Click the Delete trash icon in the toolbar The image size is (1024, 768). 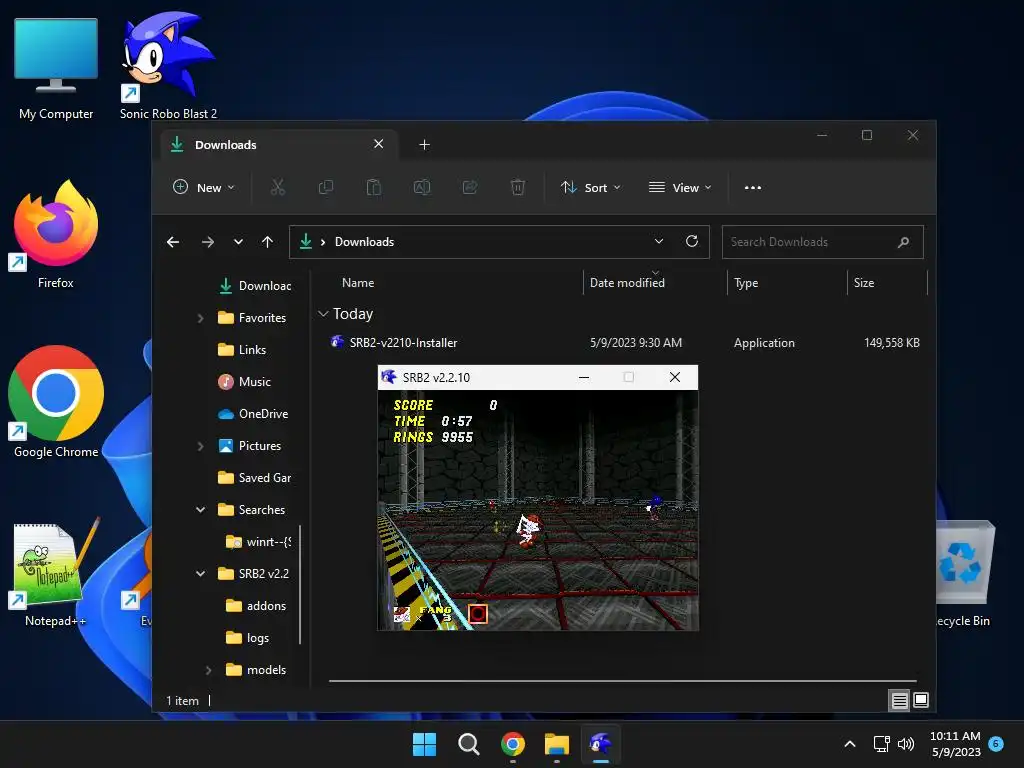(x=517, y=187)
